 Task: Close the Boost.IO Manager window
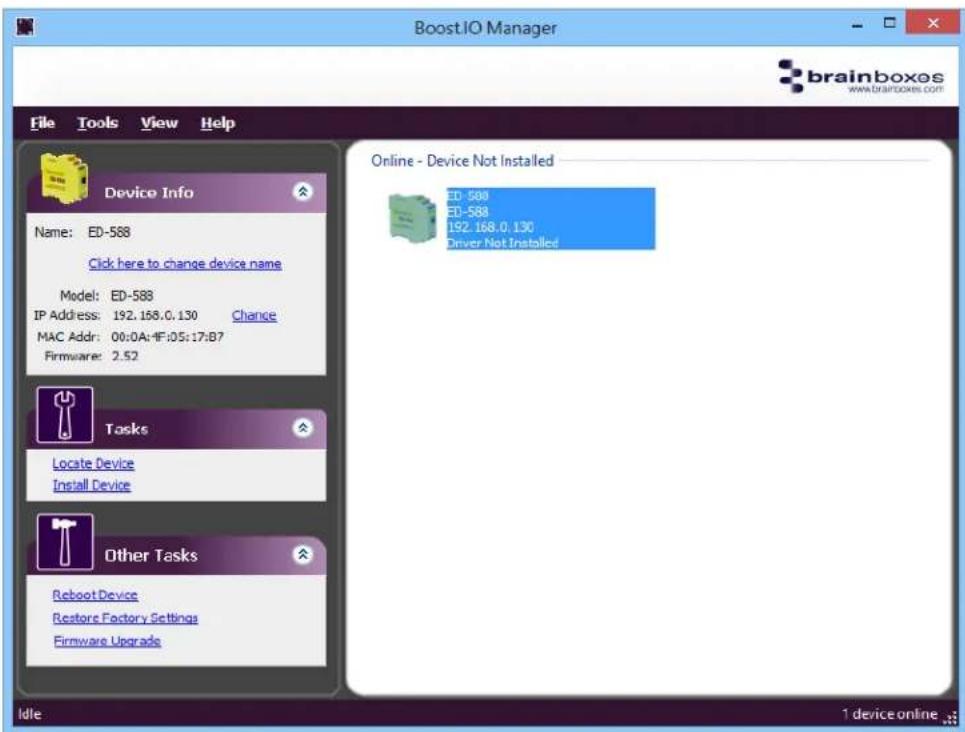pyautogui.click(x=933, y=23)
